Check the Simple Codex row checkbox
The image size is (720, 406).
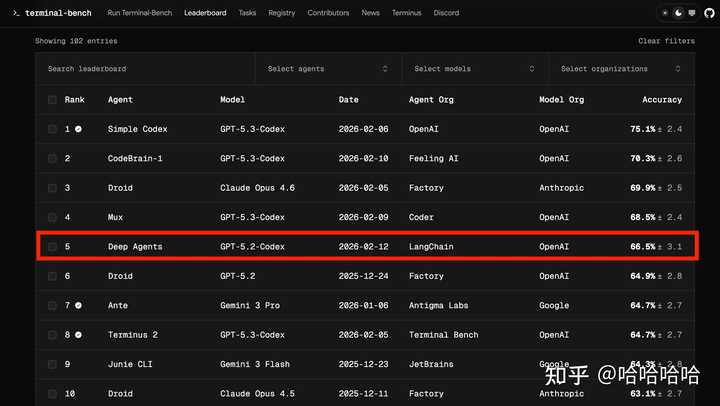coord(52,129)
